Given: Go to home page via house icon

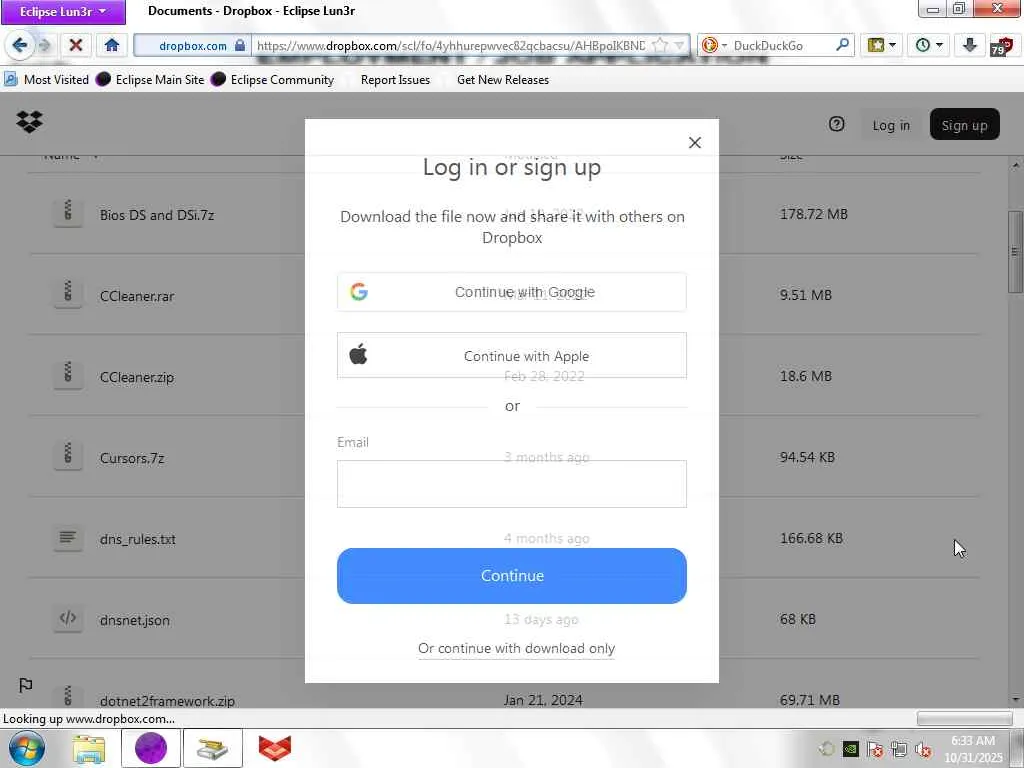Looking at the screenshot, I should 112,45.
